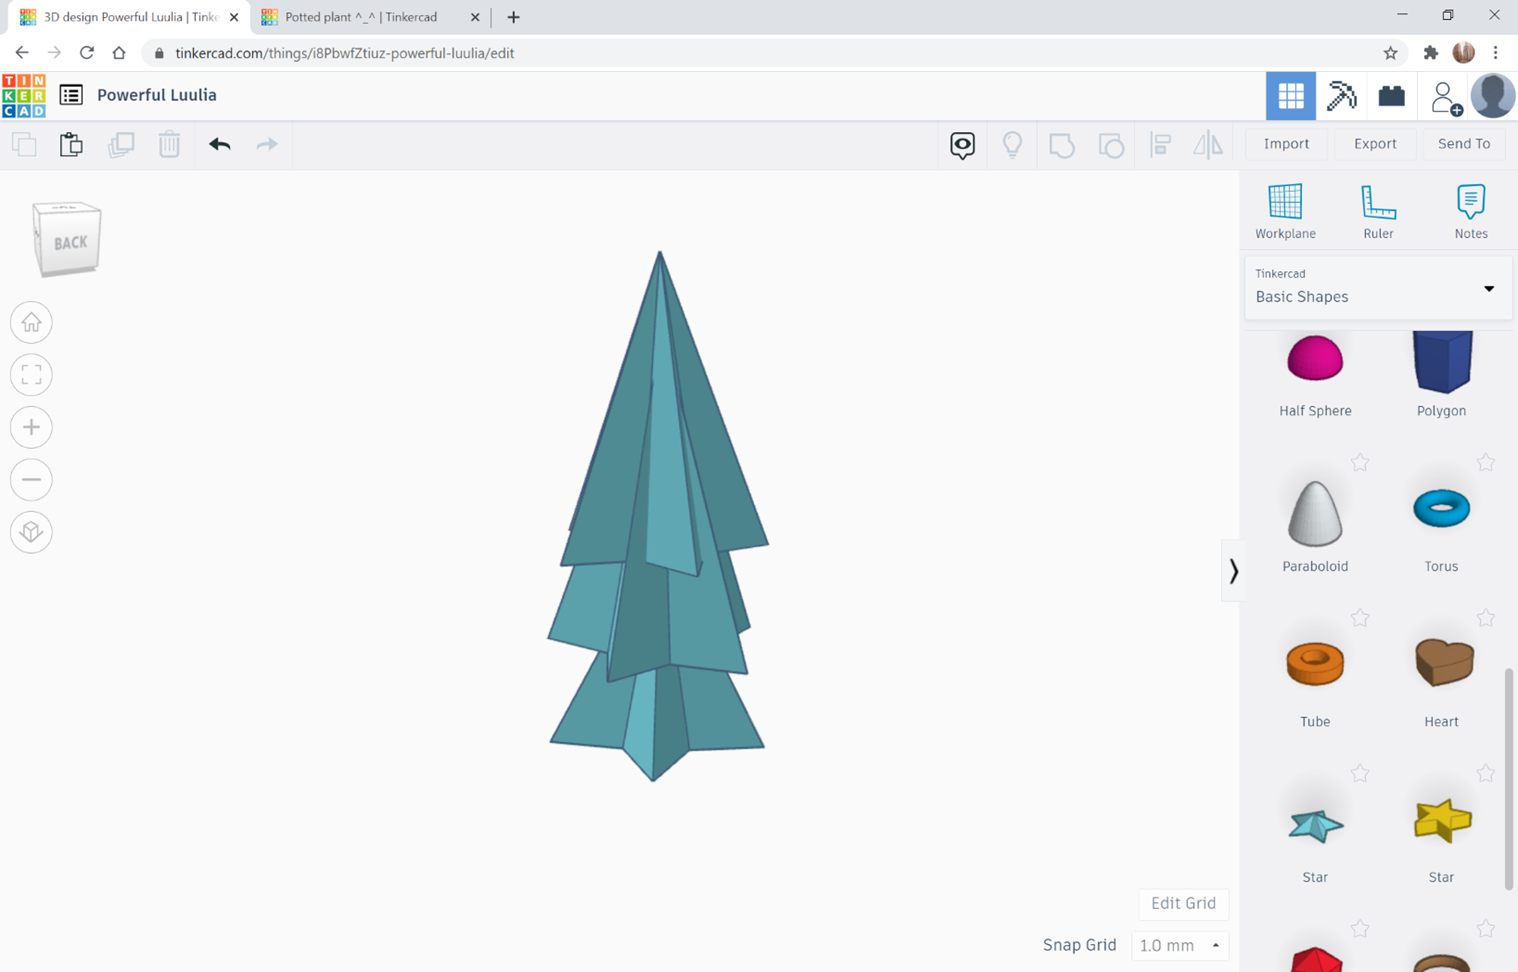Open the Tinkercad logo home link

point(23,96)
